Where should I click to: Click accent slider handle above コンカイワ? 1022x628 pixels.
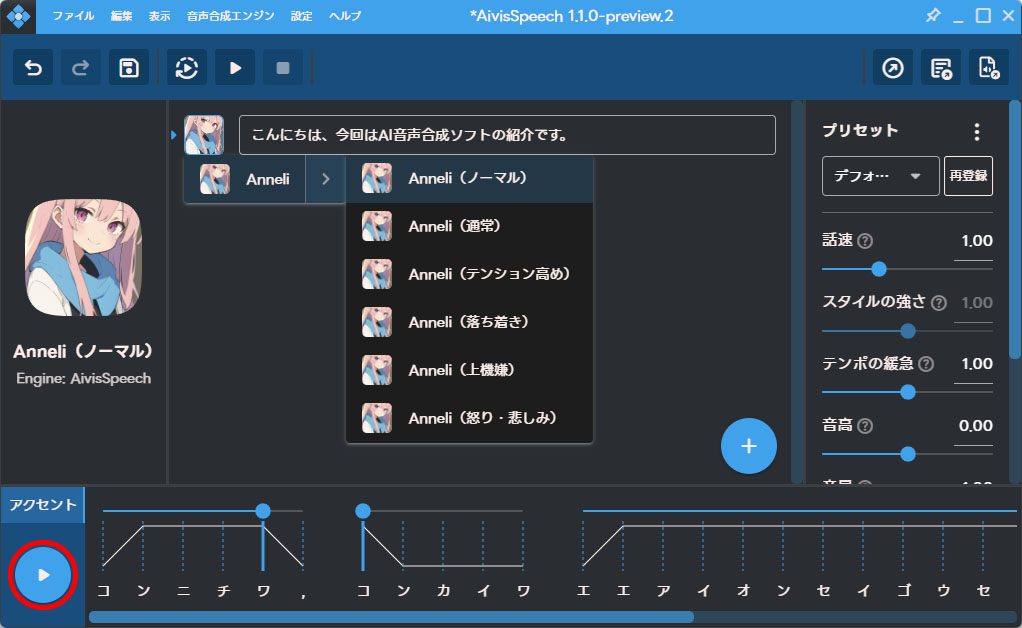pos(363,511)
